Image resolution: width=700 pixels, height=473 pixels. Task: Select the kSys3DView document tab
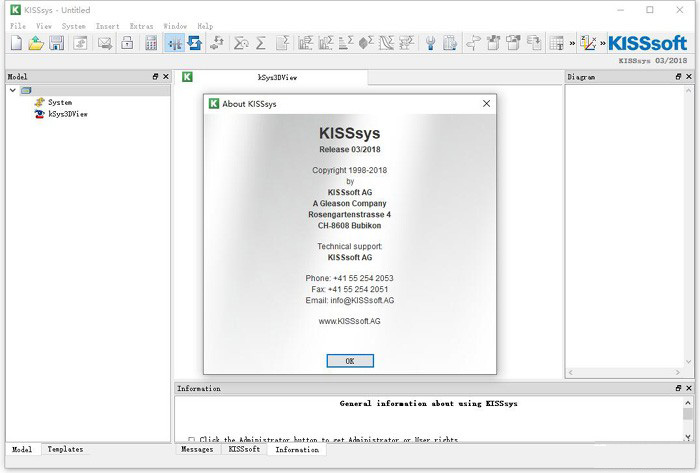pos(271,77)
